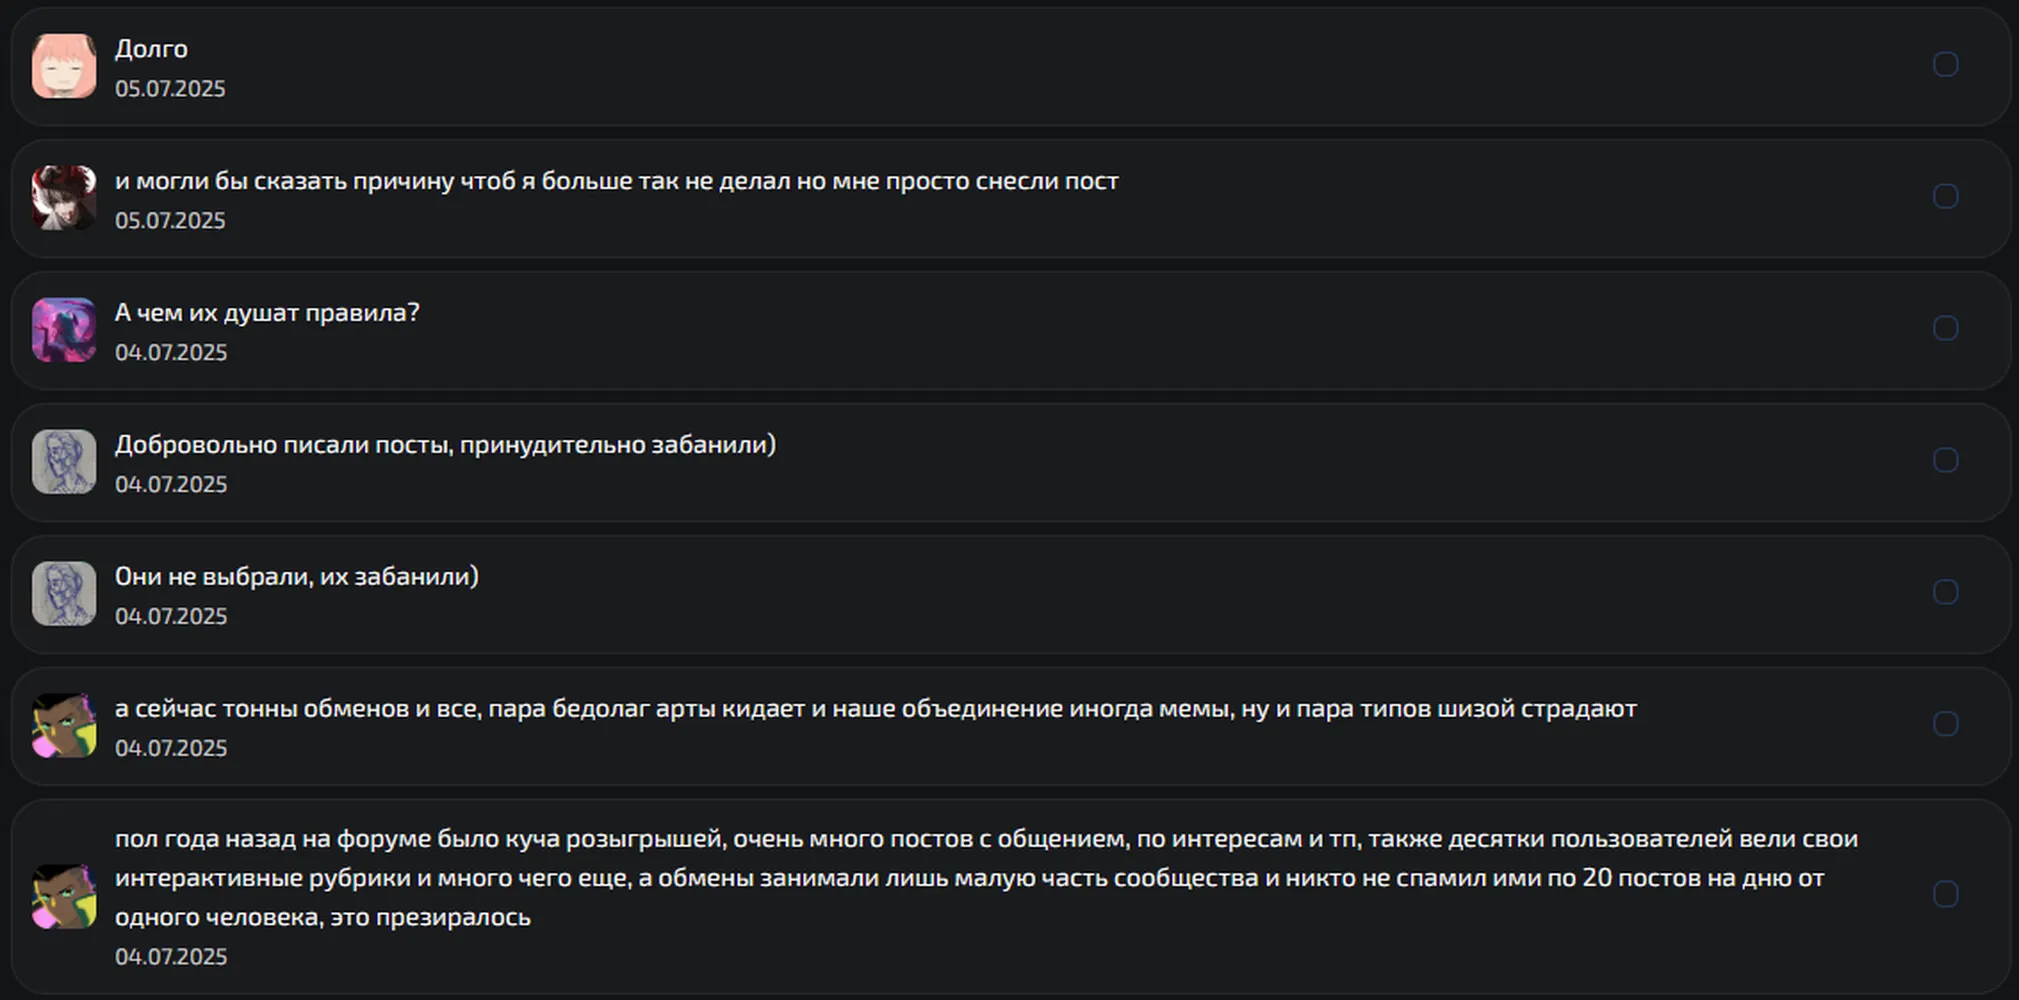Image resolution: width=2019 pixels, height=1000 pixels.
Task: Check the box for 'А чем их душат правила?'
Action: click(1945, 328)
